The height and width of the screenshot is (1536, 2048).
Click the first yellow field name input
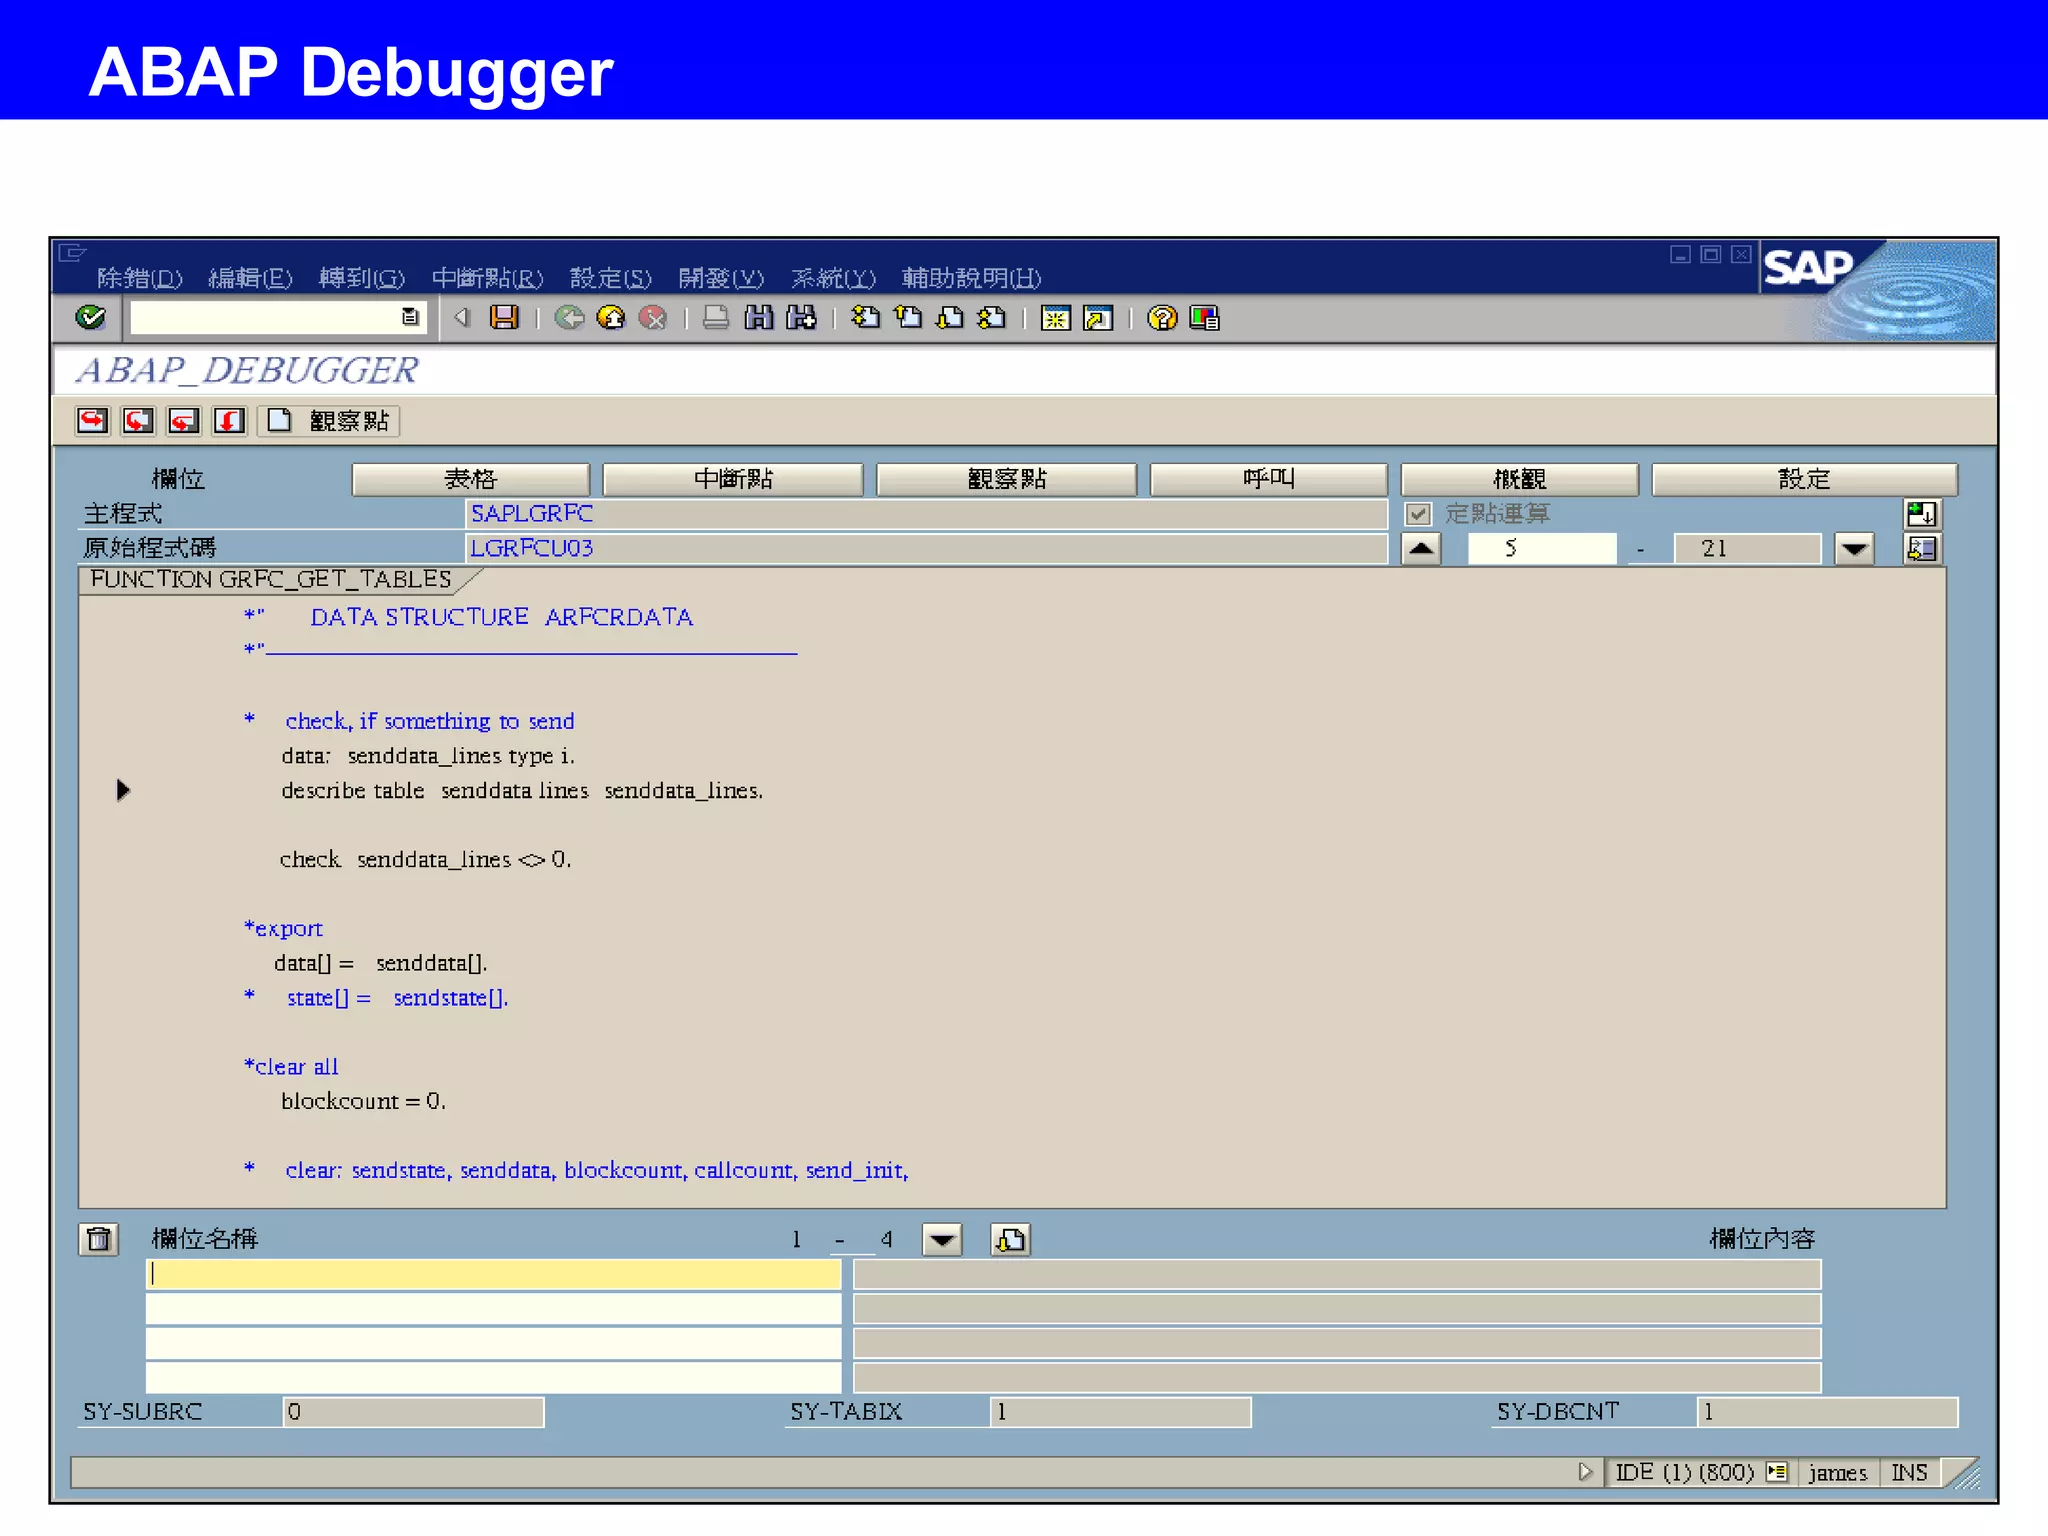[494, 1274]
